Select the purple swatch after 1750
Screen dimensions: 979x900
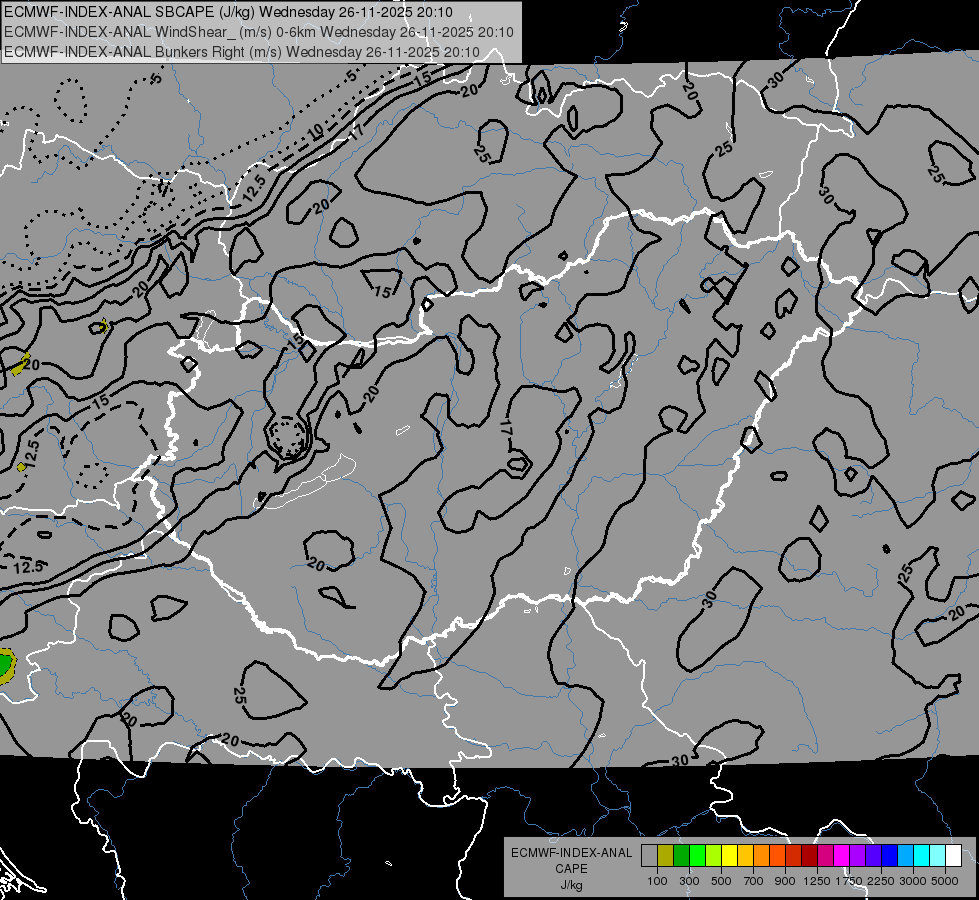(x=857, y=856)
